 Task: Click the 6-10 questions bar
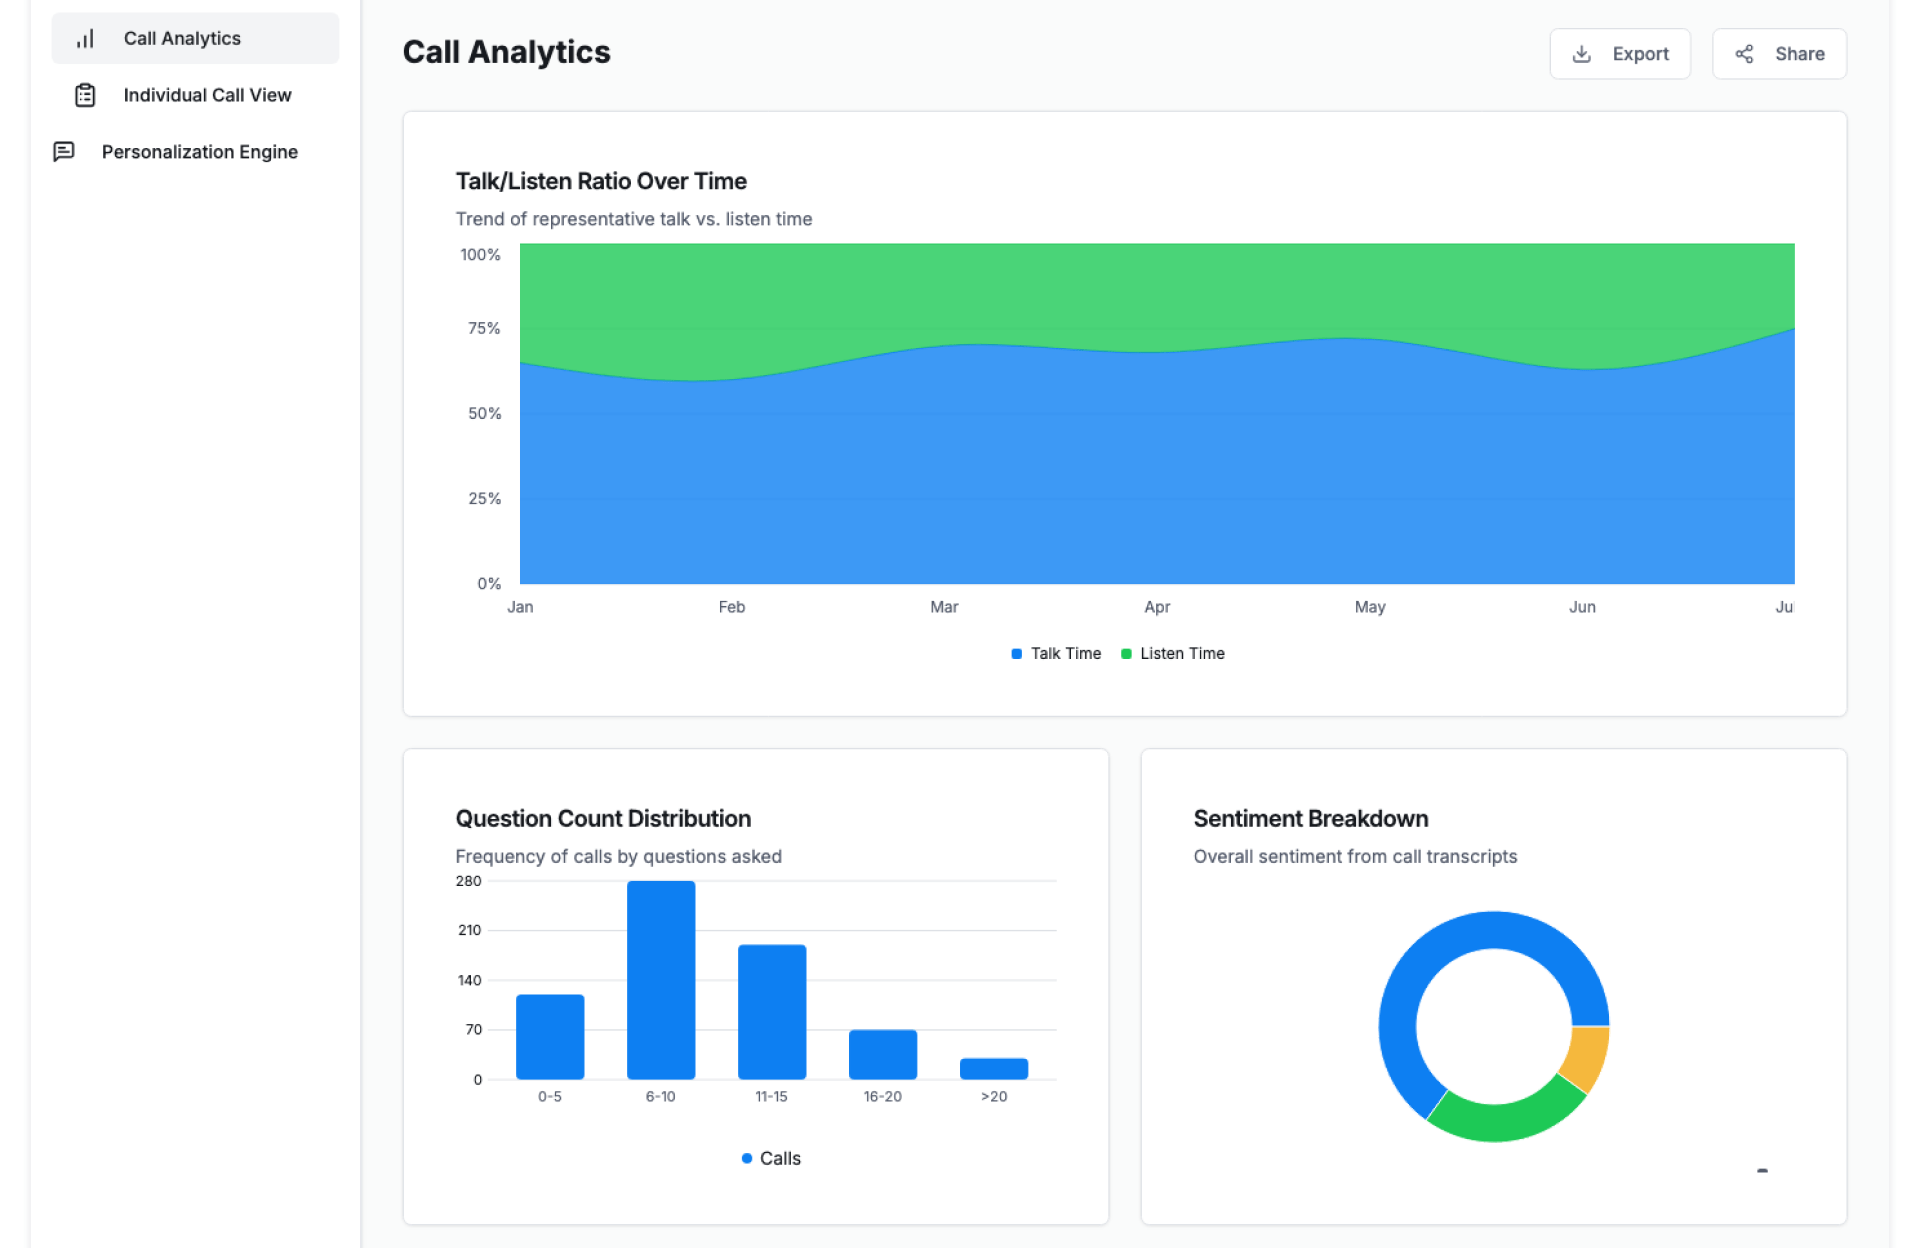(x=660, y=980)
